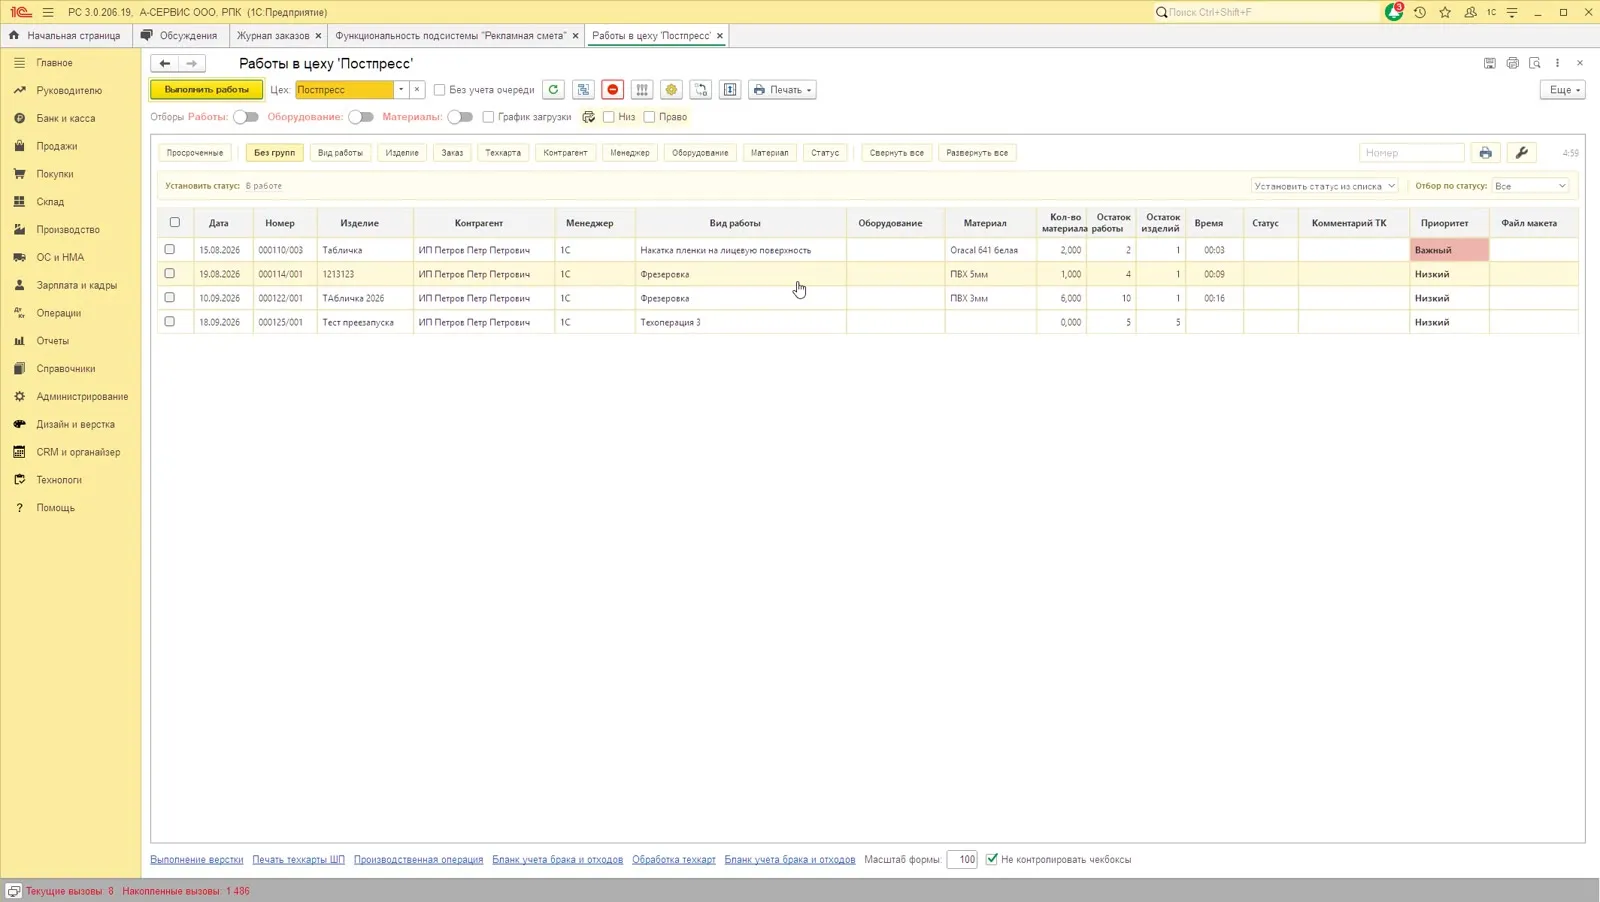Click the green refresh icon
This screenshot has height=902, width=1600.
click(553, 90)
